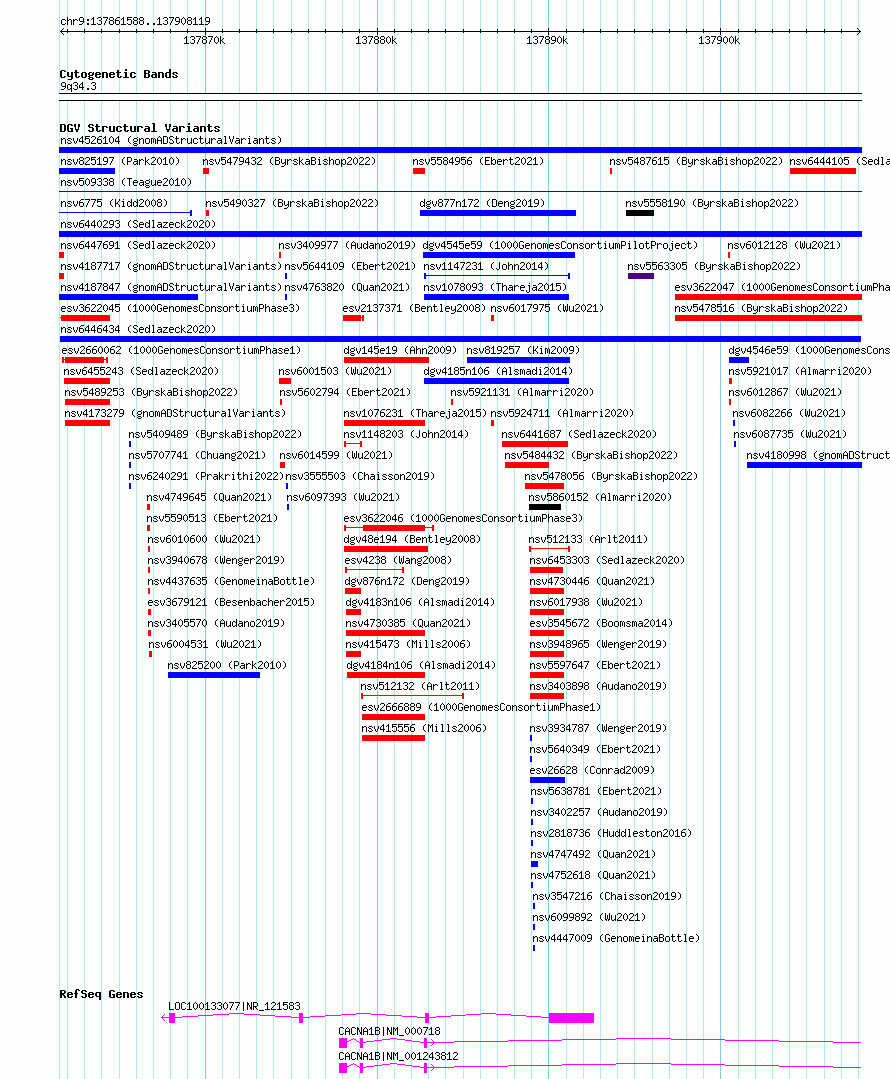Click nsv5584956 (Ebert2021) variant label
Screen dimensions: 890x1079
coord(478,161)
